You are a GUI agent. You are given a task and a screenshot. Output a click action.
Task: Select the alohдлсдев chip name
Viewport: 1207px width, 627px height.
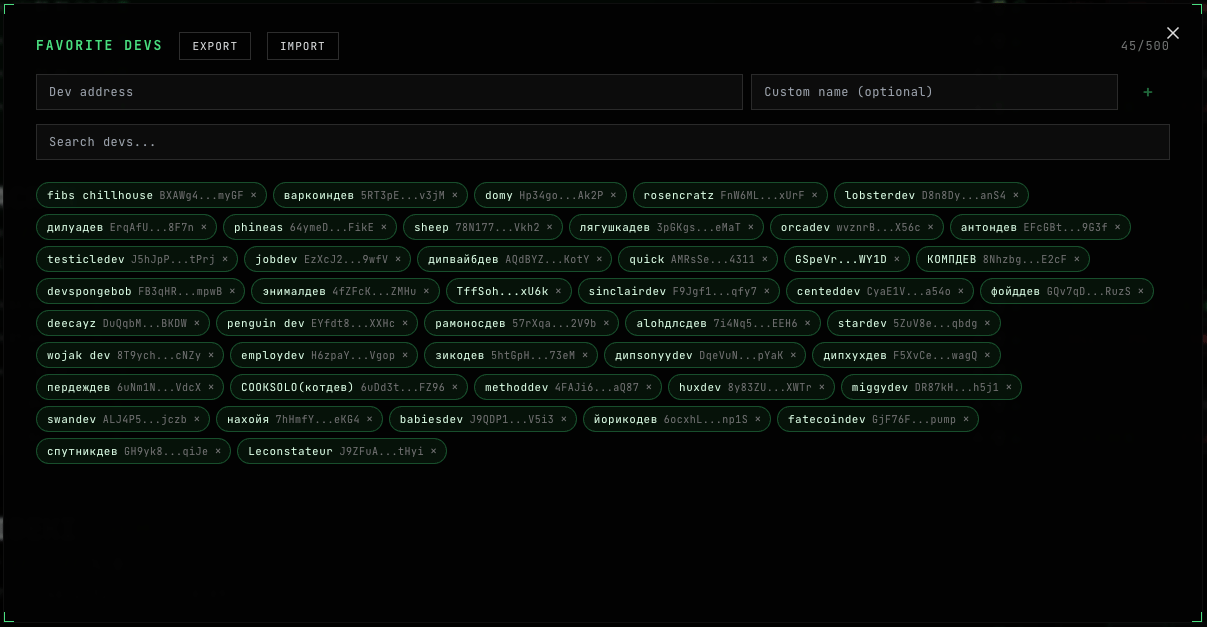click(x=671, y=323)
